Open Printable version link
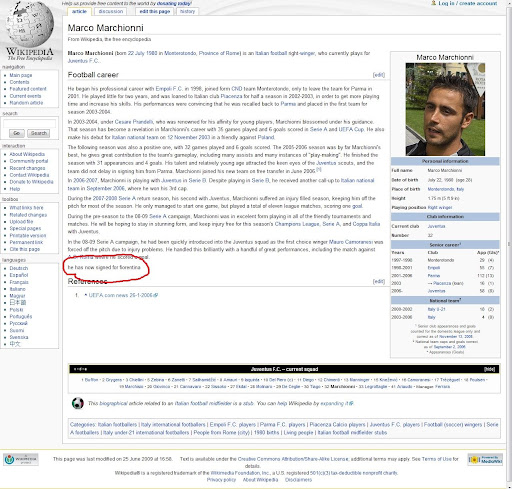 click(28, 236)
